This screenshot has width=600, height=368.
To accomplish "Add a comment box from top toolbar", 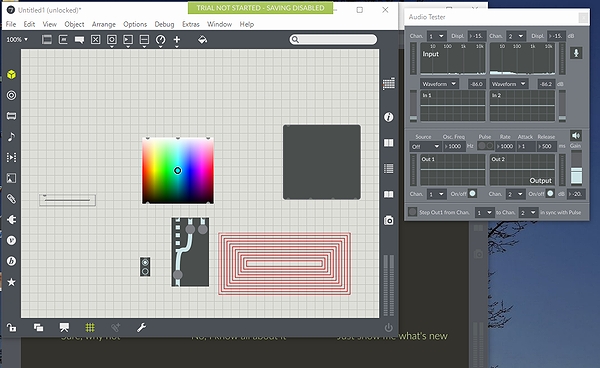I will point(79,39).
